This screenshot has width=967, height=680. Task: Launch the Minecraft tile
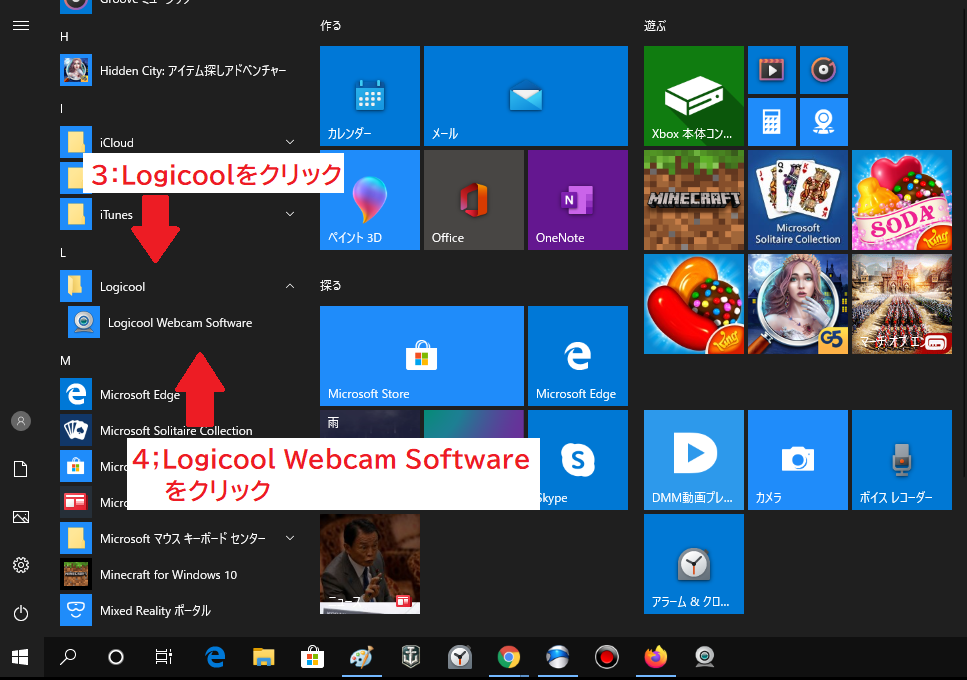point(694,200)
